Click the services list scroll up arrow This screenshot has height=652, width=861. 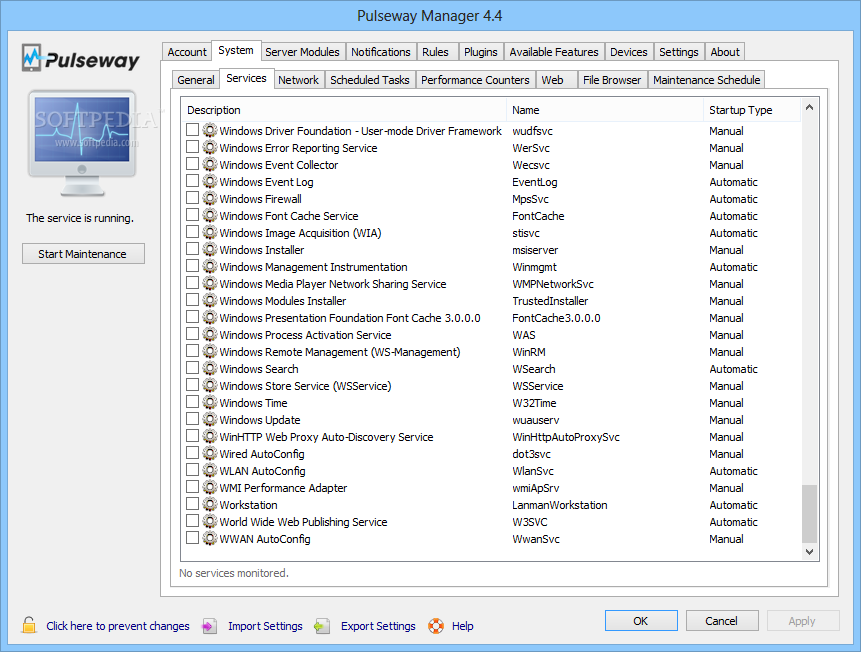[809, 108]
